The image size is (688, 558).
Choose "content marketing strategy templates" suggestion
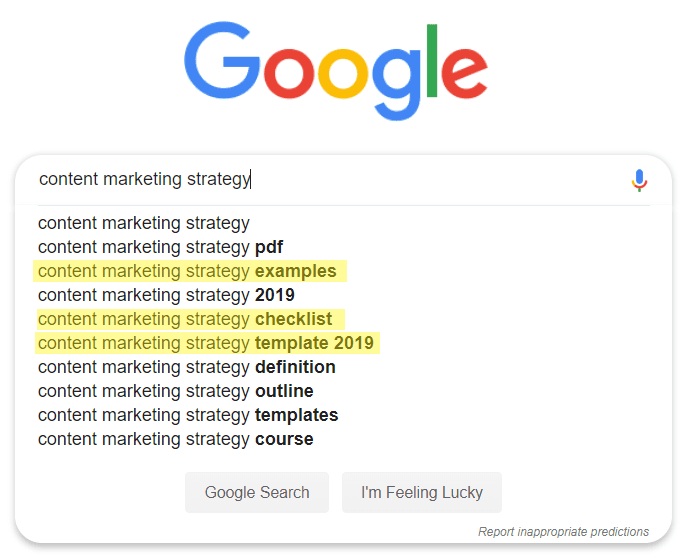[188, 415]
